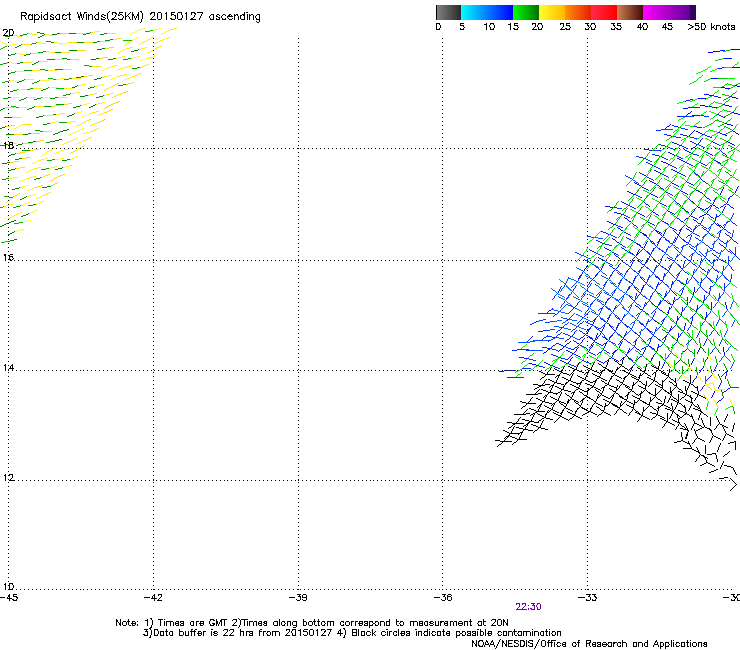Click longitude label '-36' on bottom axis
Screen dimensions: 740x650
point(443,598)
